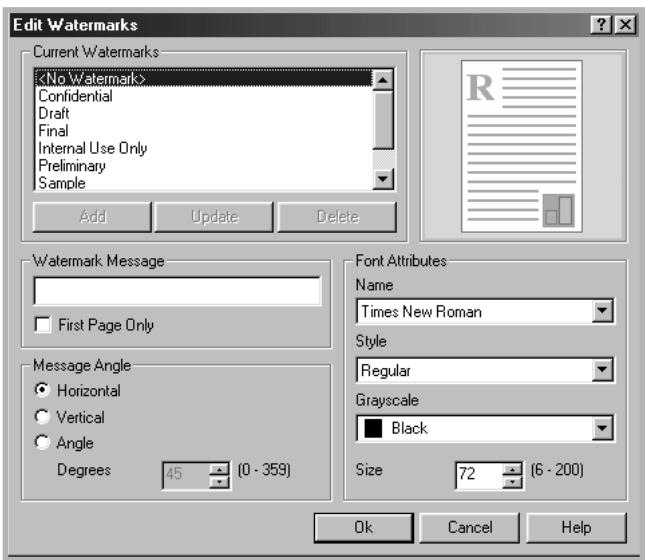
Task: Confirm with the Ok button
Action: 364,527
